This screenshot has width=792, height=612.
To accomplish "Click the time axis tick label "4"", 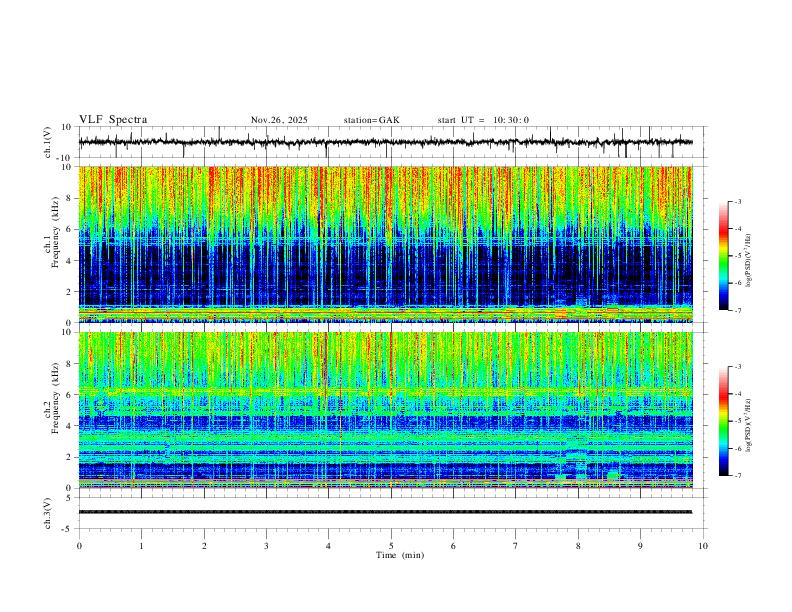I will [x=328, y=546].
